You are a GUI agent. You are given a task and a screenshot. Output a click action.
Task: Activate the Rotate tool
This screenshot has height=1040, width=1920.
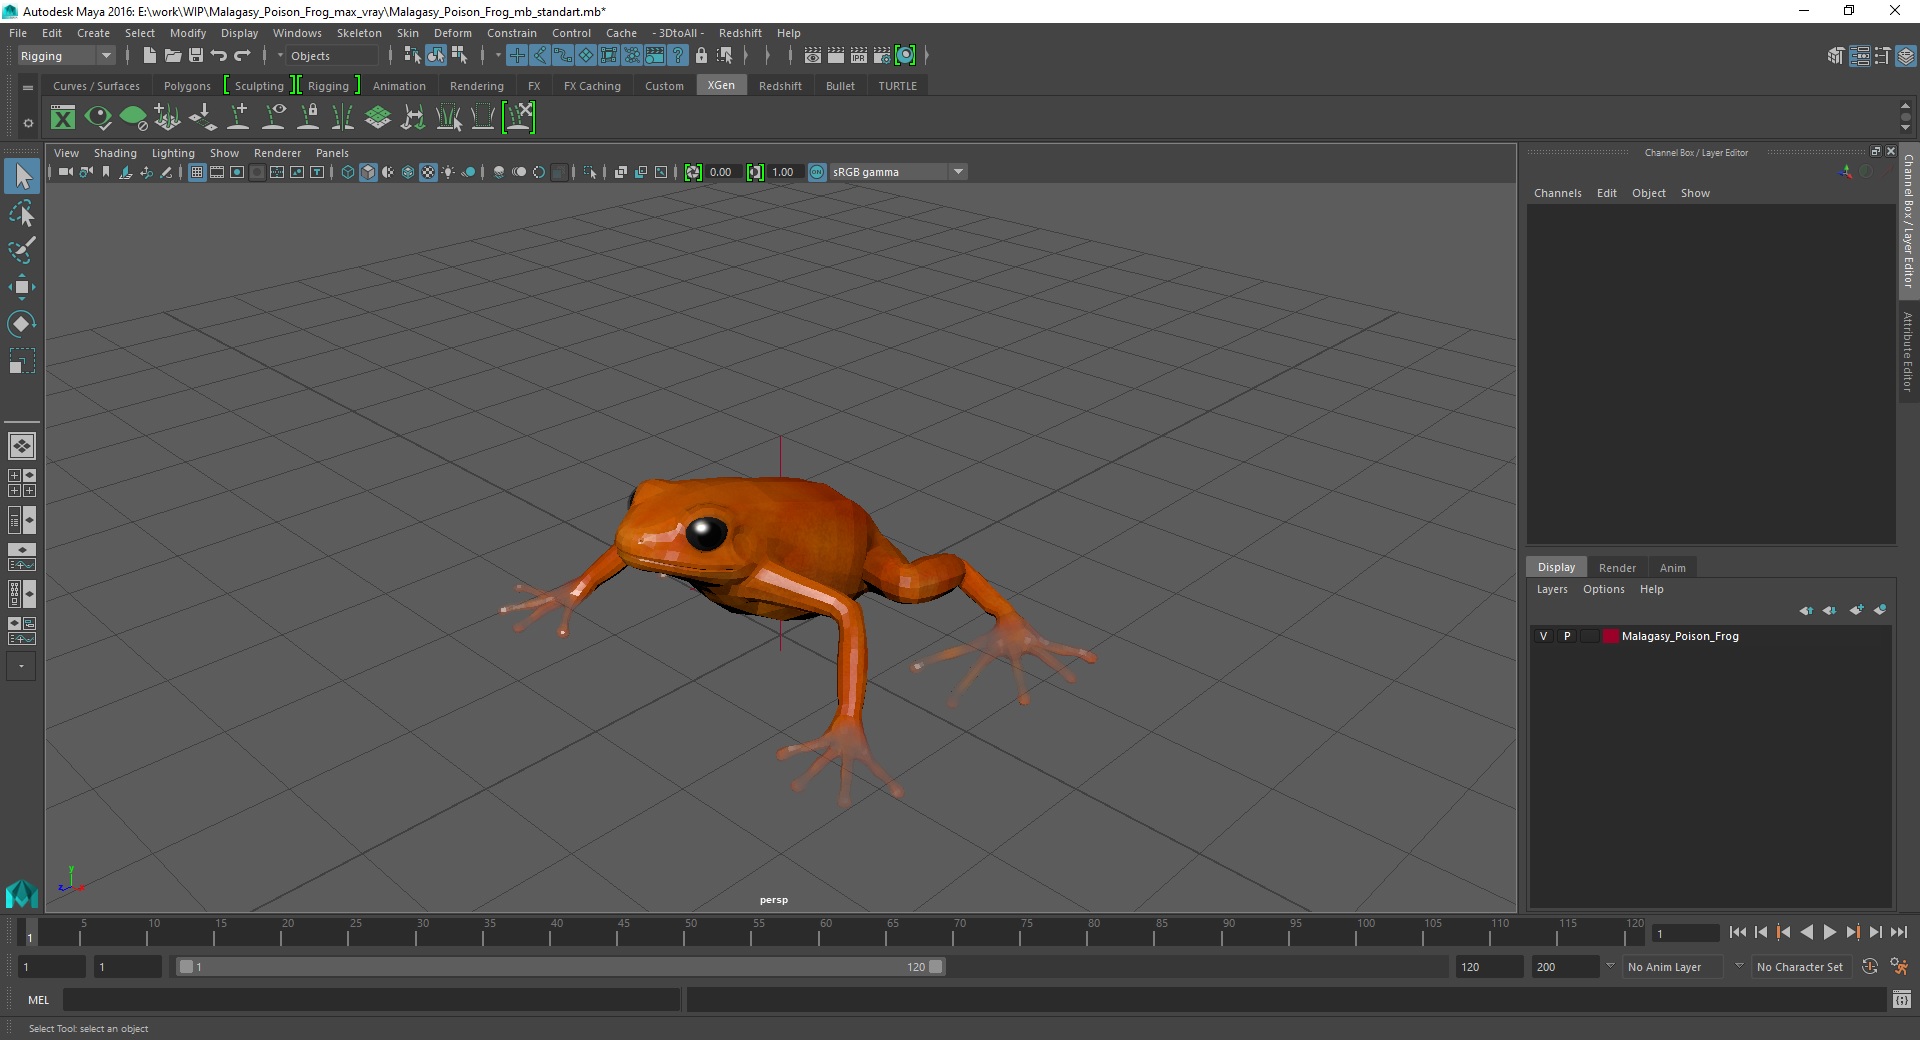click(x=21, y=323)
